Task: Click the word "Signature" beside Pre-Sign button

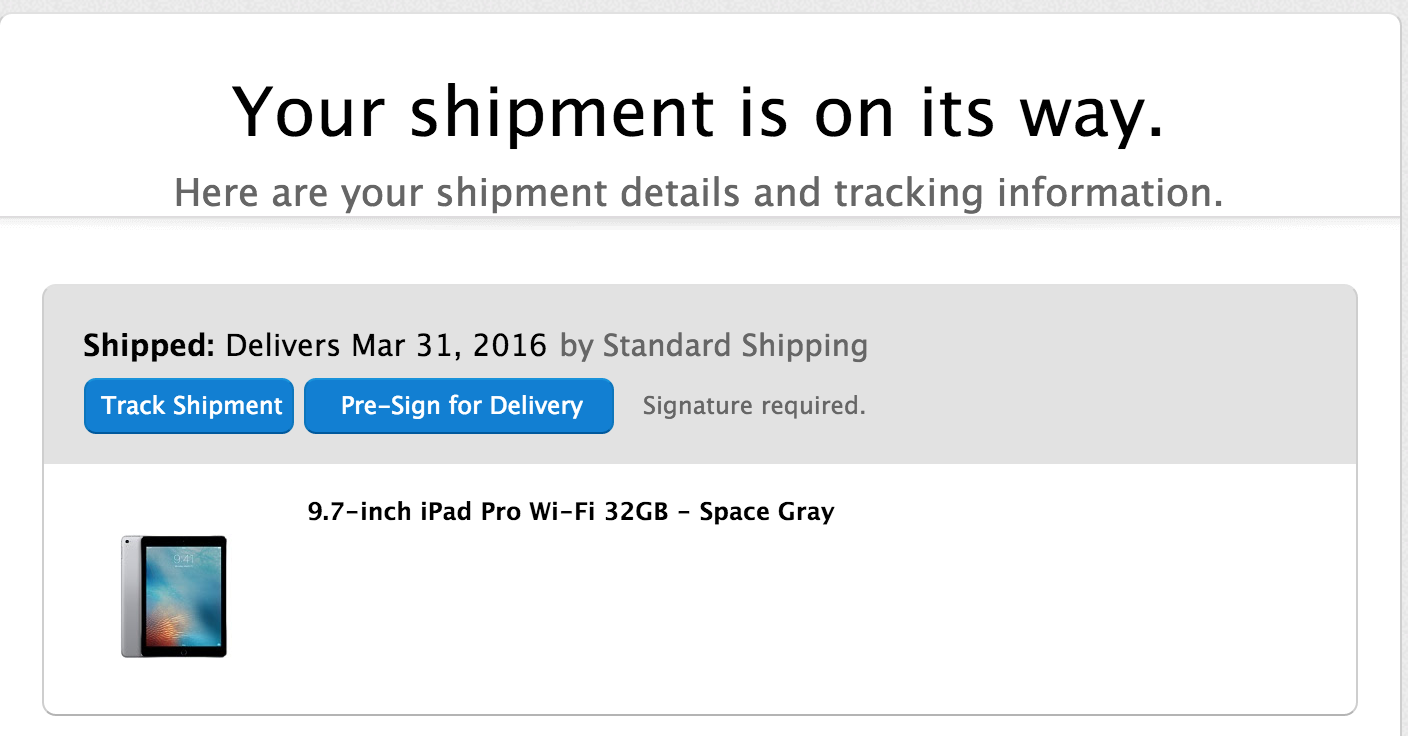Action: [697, 406]
